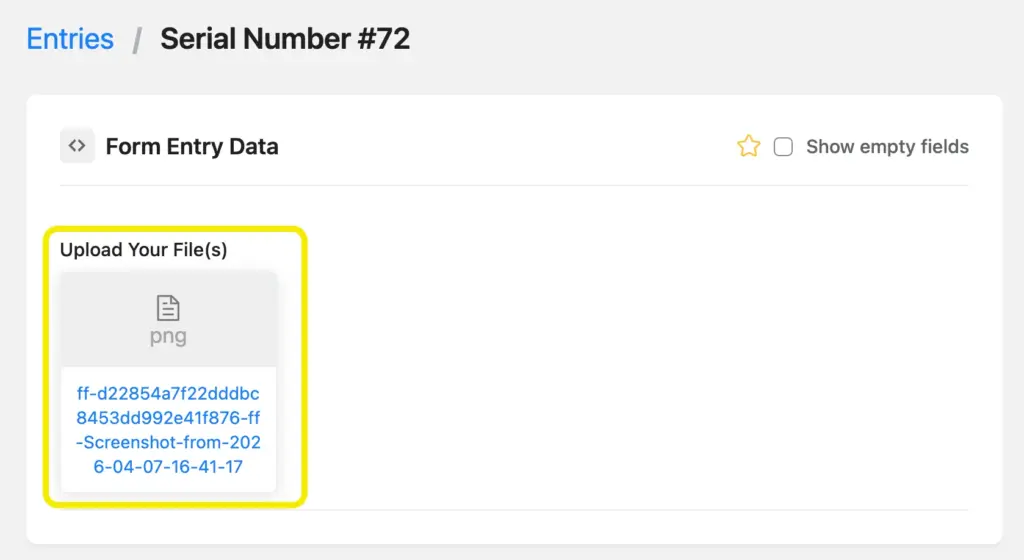Click the "8453dd992e41f876-ff" line of the filename
Screen dimensions: 1024x560
pyautogui.click(x=168, y=417)
